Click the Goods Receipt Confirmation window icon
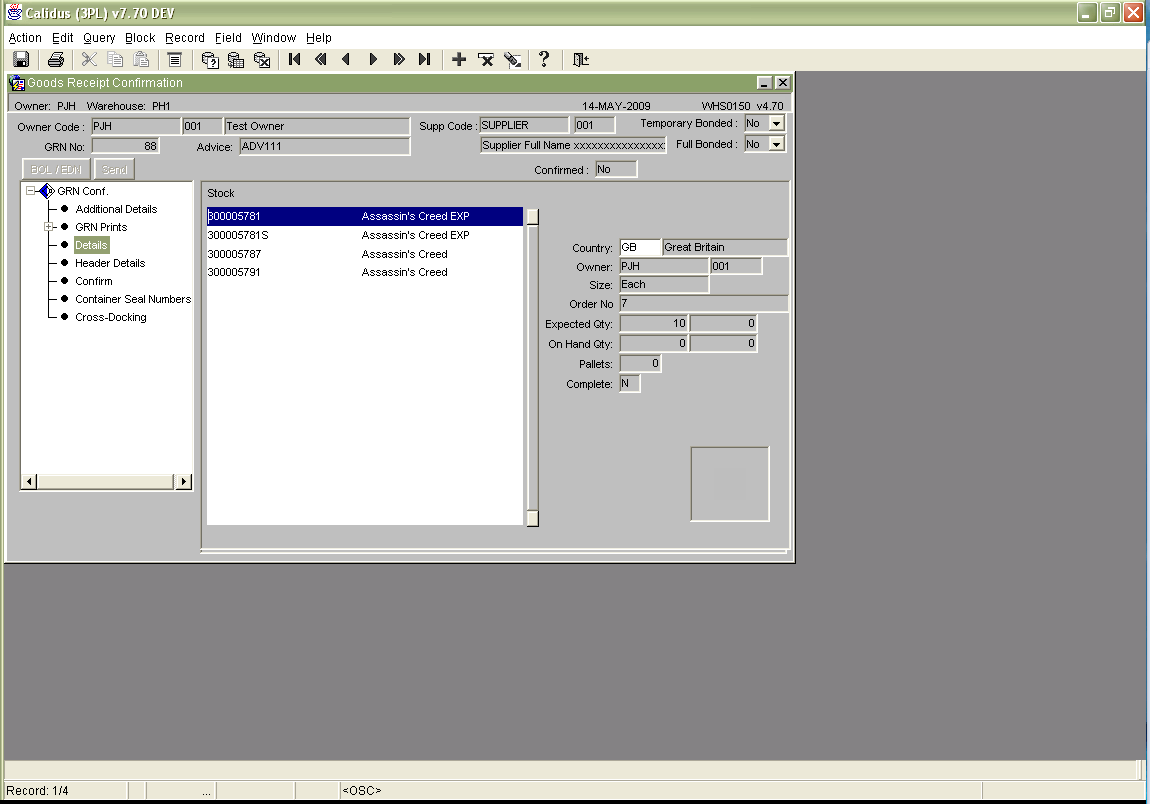The width and height of the screenshot is (1150, 804). (x=17, y=83)
